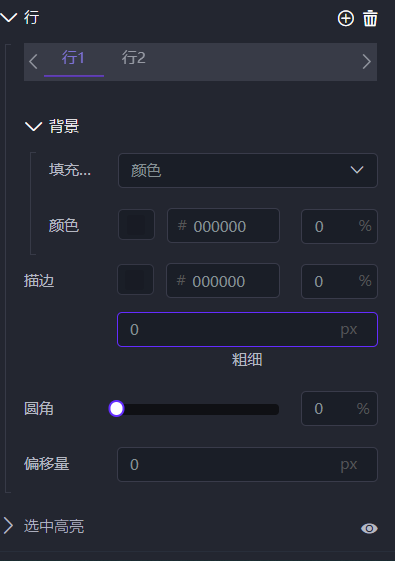Collapse the 背景 section
Screen dimensions: 395x561
click(x=33, y=126)
